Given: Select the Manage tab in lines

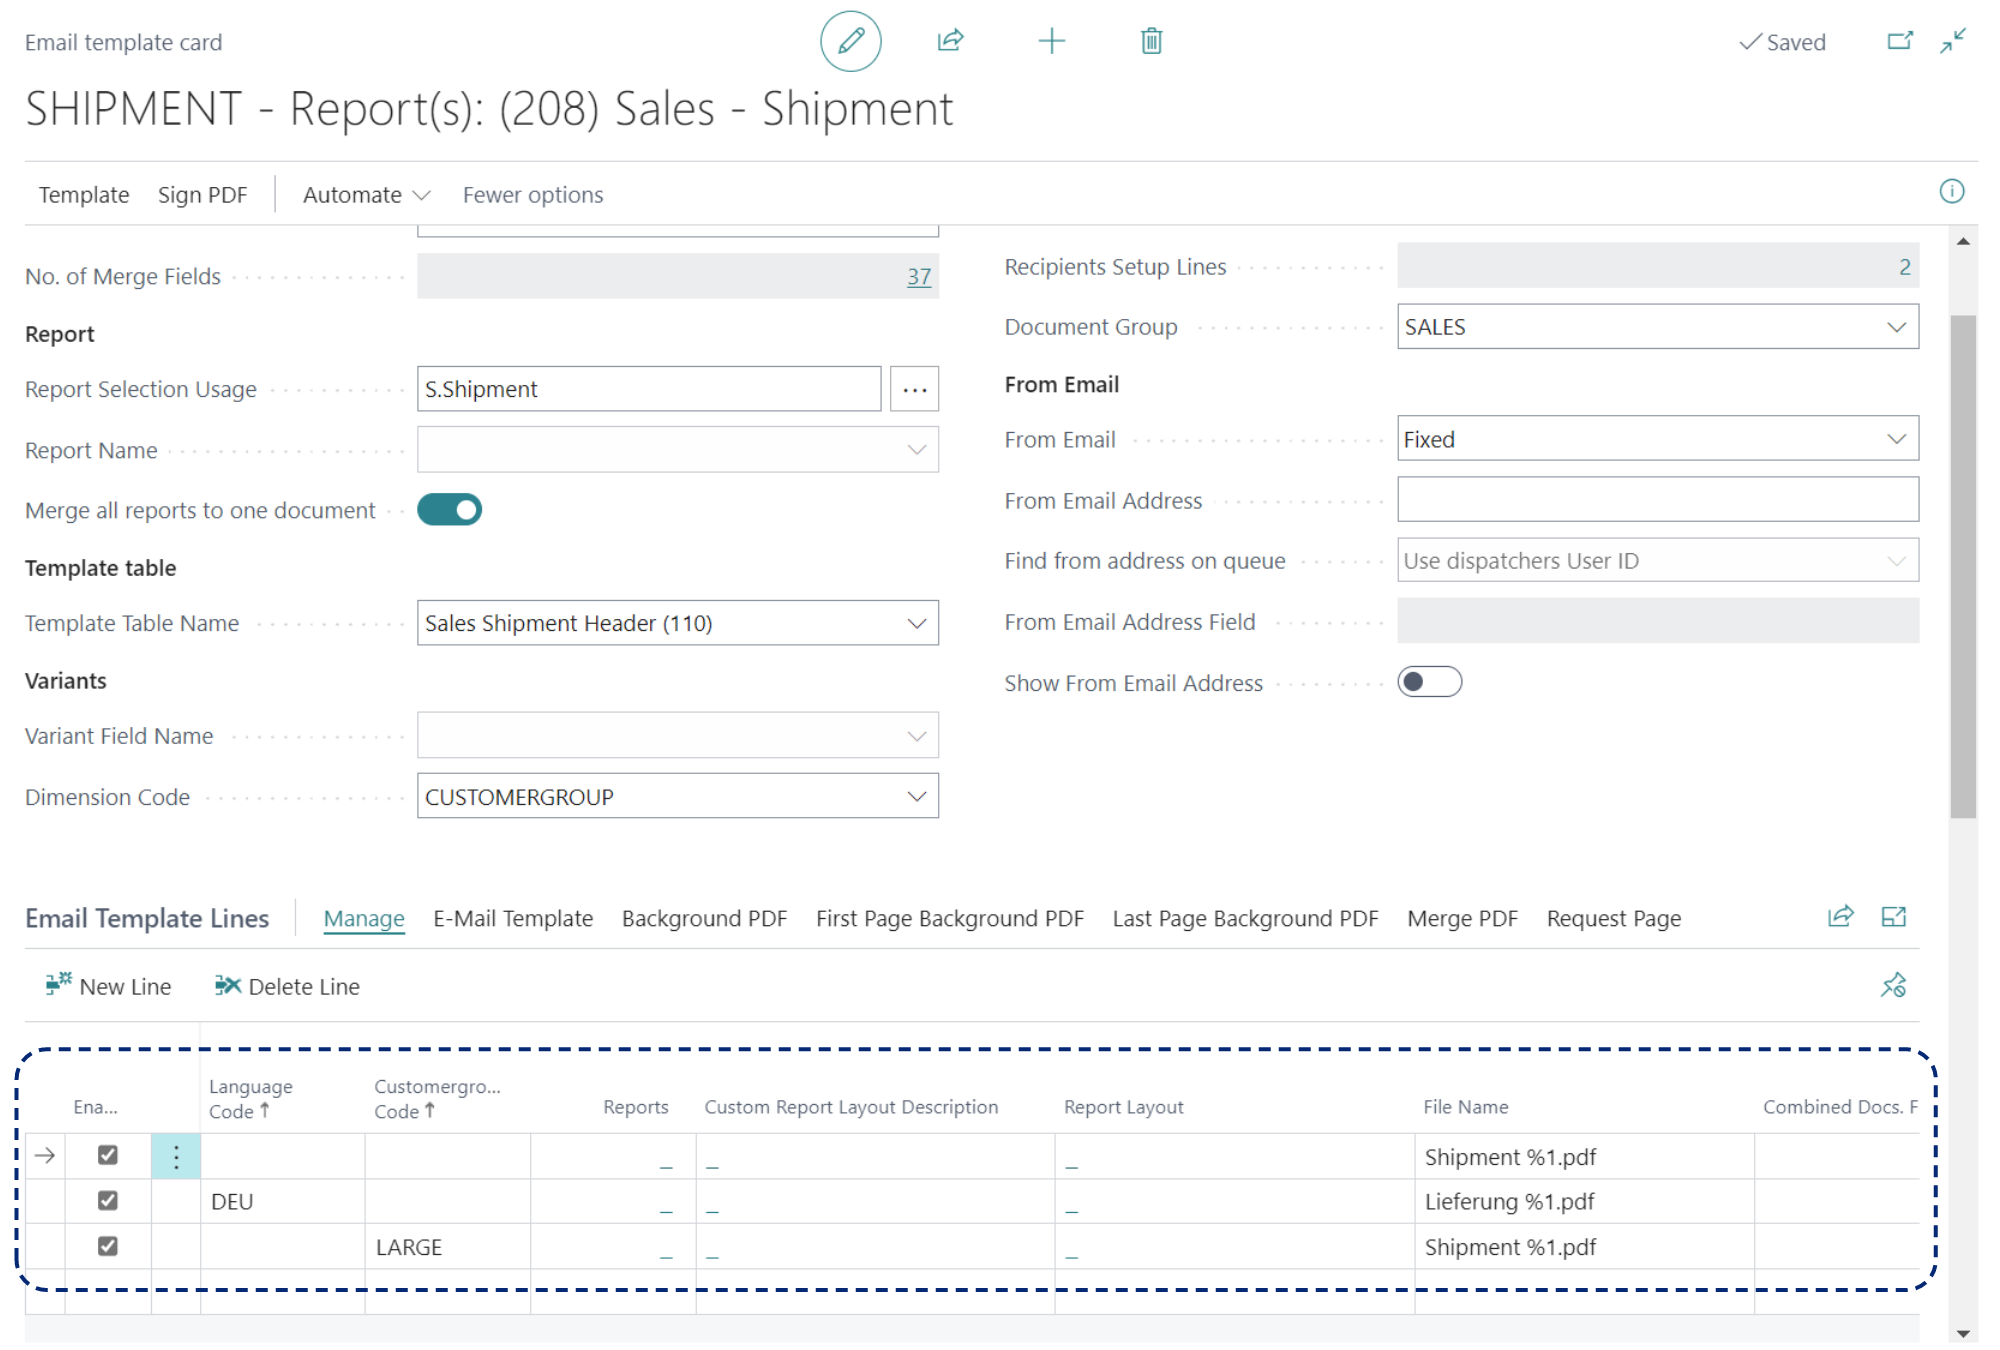Looking at the screenshot, I should click(x=364, y=918).
